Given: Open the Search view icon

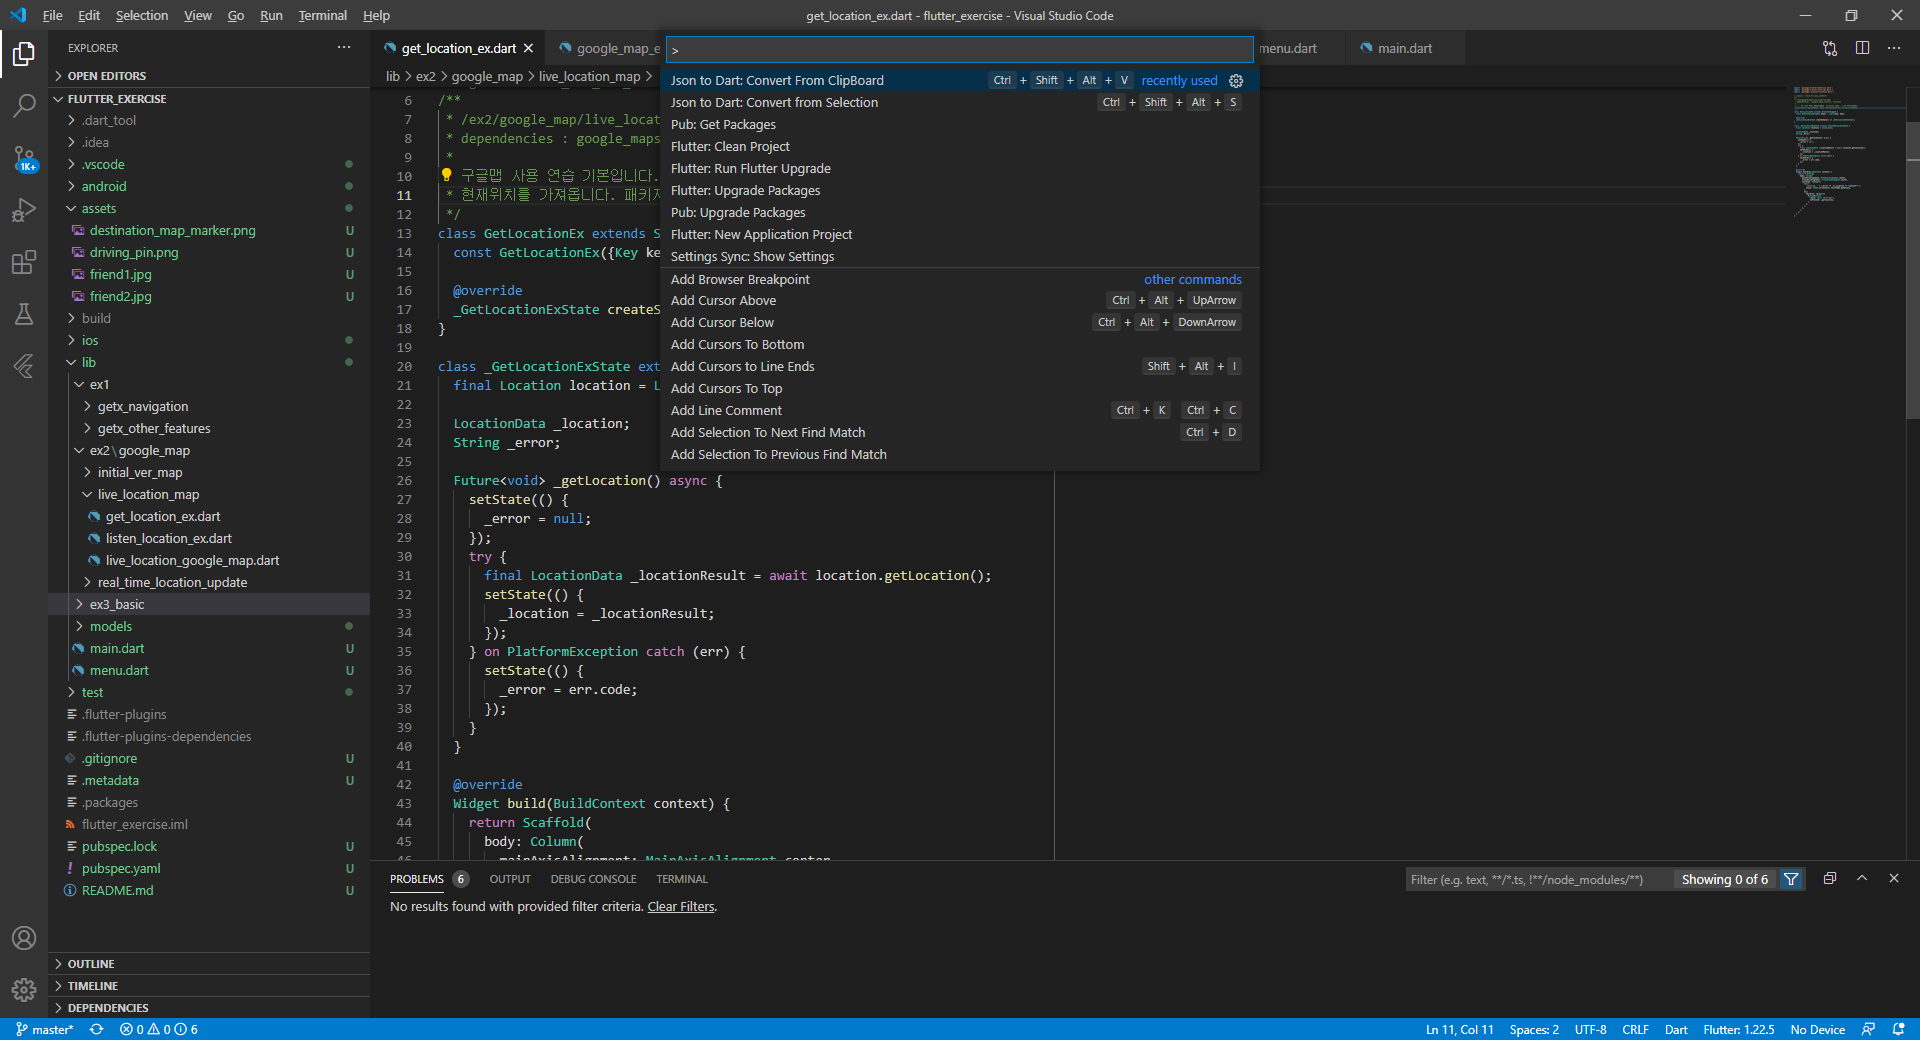Looking at the screenshot, I should (24, 105).
